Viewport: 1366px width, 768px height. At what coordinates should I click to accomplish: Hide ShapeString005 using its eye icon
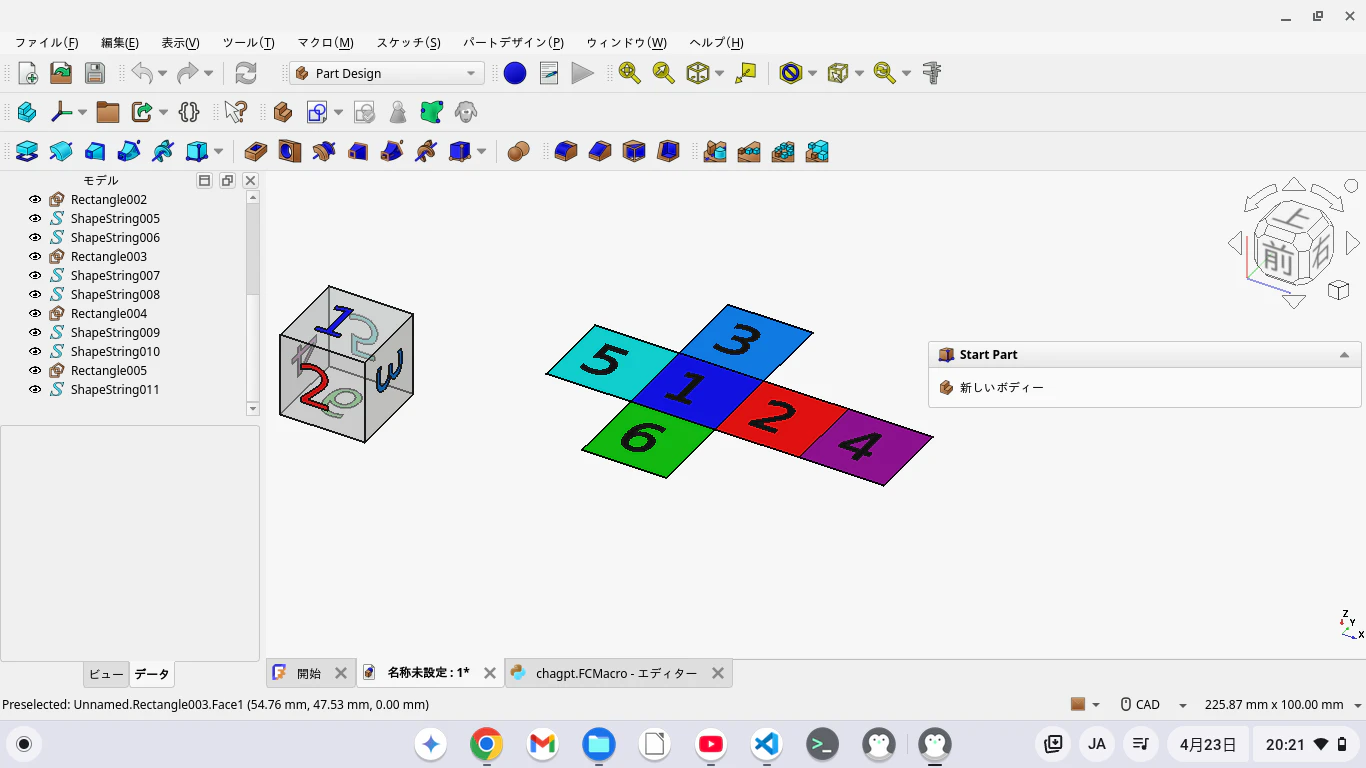(x=35, y=219)
